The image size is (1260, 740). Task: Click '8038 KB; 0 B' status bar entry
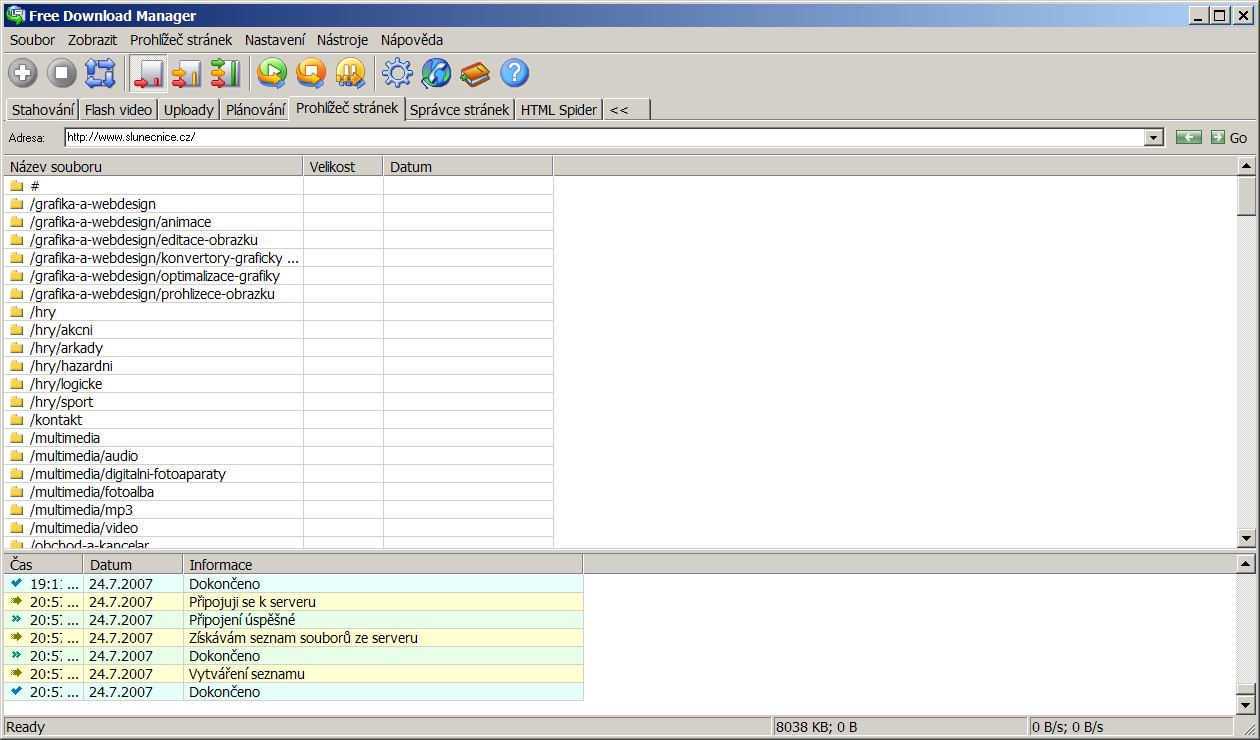[x=901, y=727]
